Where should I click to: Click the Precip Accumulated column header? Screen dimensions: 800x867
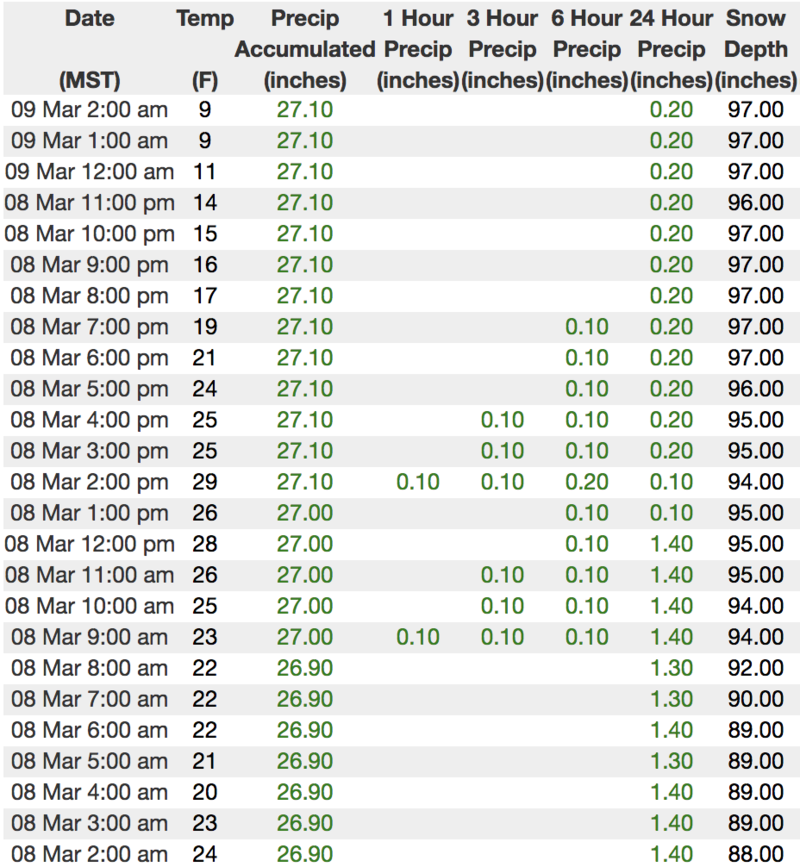304,49
